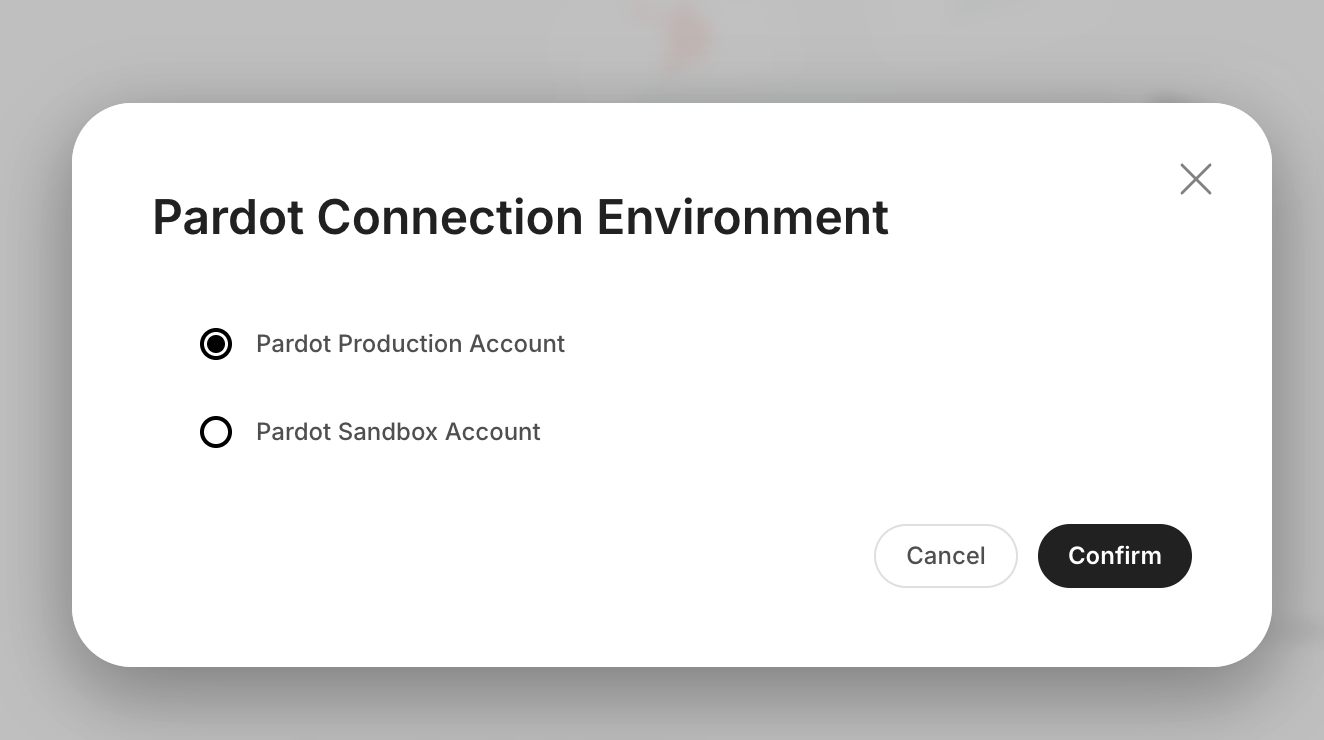Click the "Pardot Production Account" label text
Image resolution: width=1324 pixels, height=740 pixels.
[410, 344]
